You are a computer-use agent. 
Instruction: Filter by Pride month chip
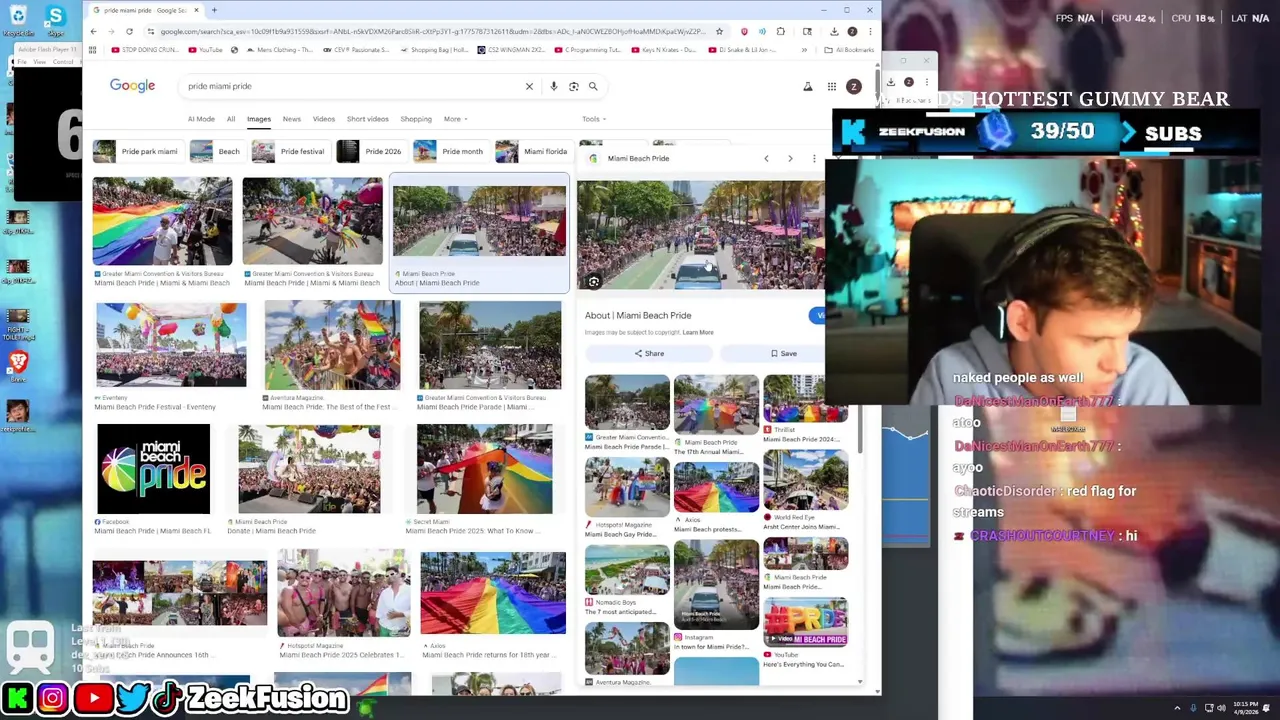click(x=450, y=151)
